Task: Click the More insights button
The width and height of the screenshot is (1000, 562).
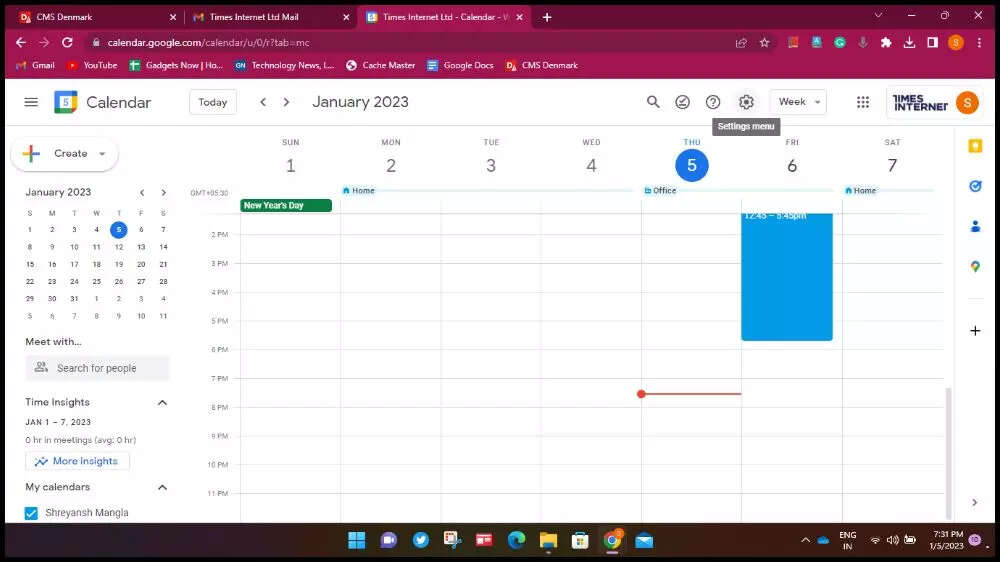Action: [77, 461]
